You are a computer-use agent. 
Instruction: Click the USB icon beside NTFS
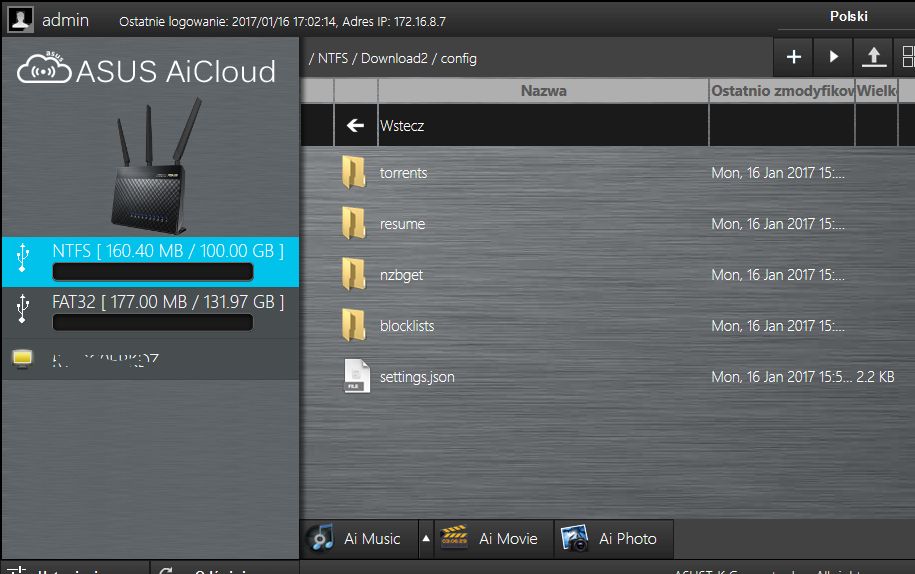23,257
